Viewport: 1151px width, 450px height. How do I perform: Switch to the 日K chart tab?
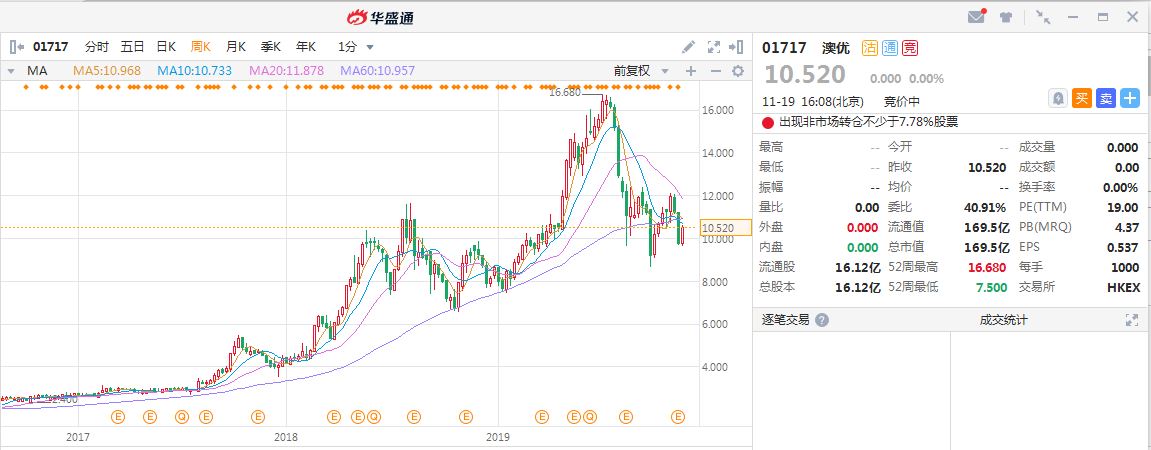[x=166, y=47]
